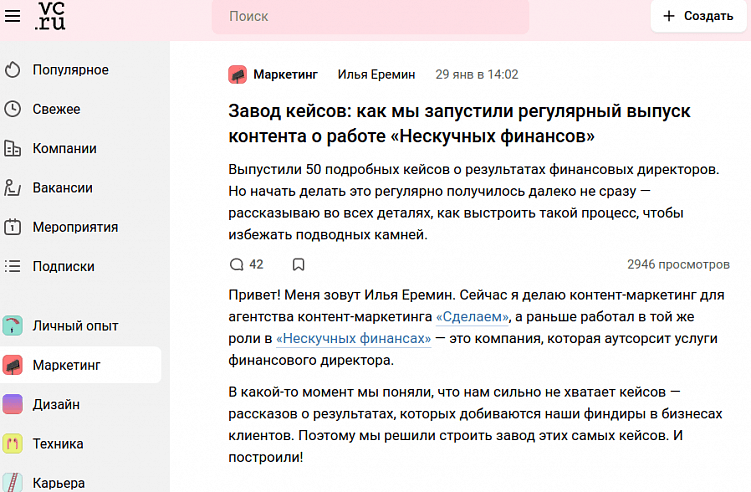Click the Компании building icon

[12, 149]
